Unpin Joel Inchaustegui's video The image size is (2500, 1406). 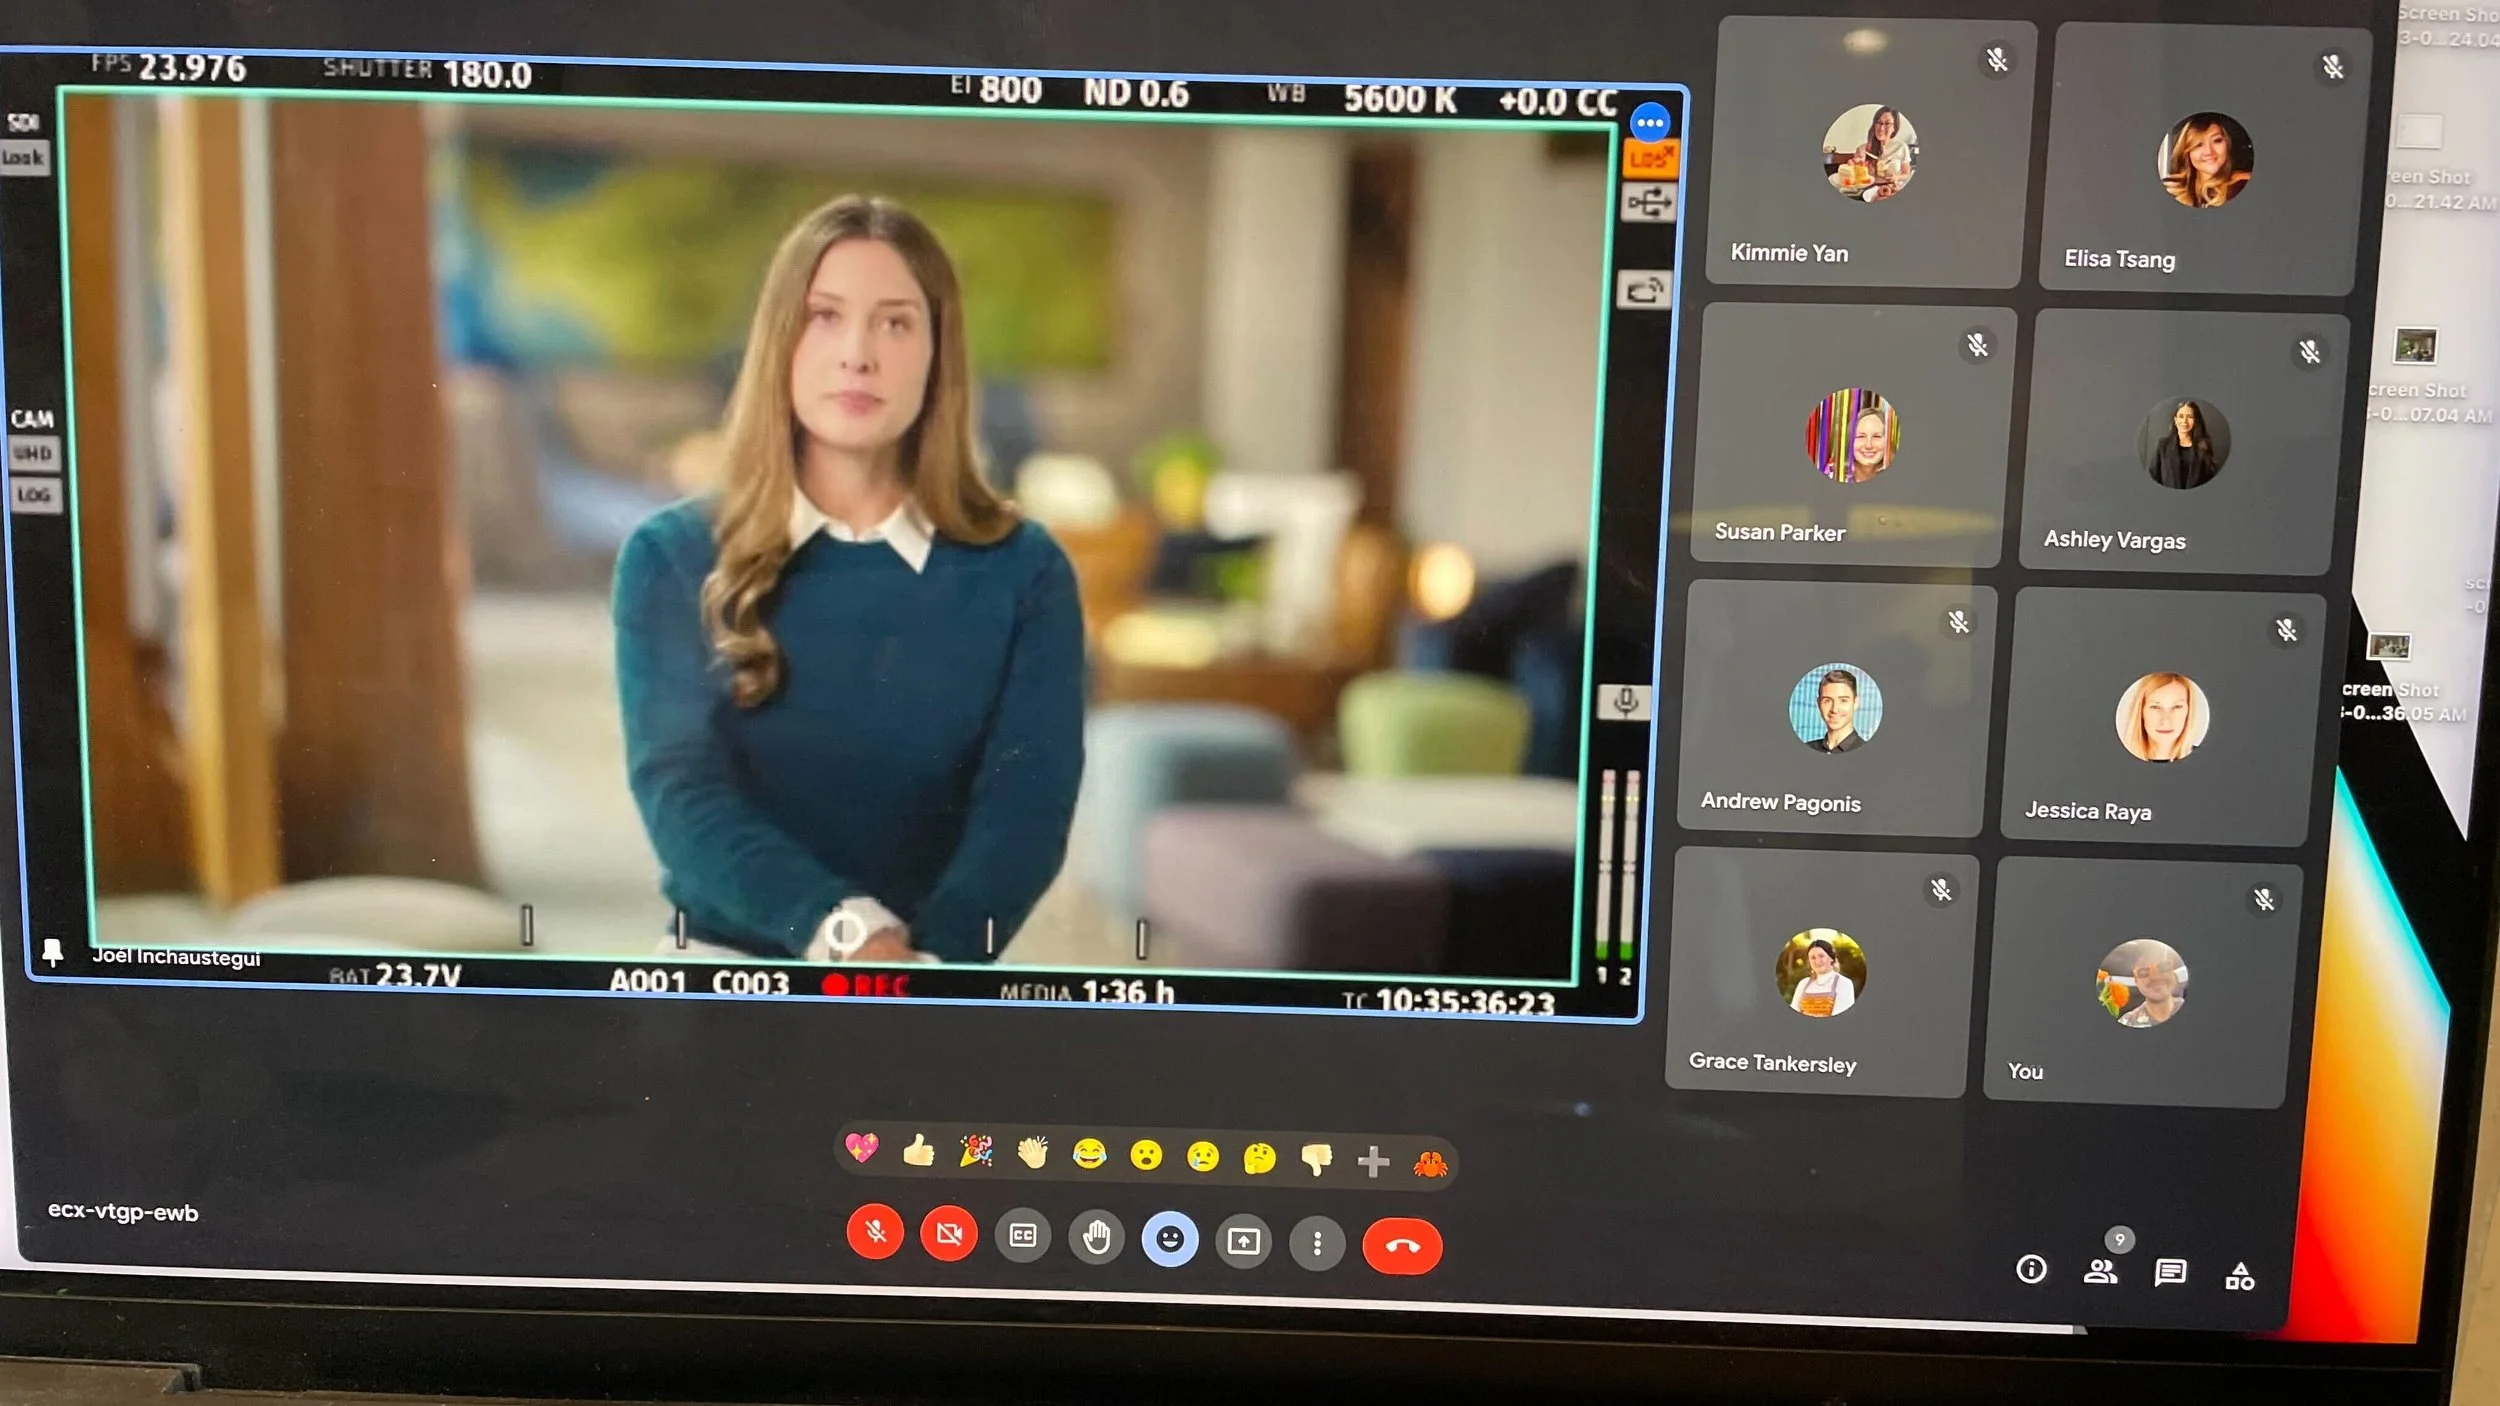(52, 952)
